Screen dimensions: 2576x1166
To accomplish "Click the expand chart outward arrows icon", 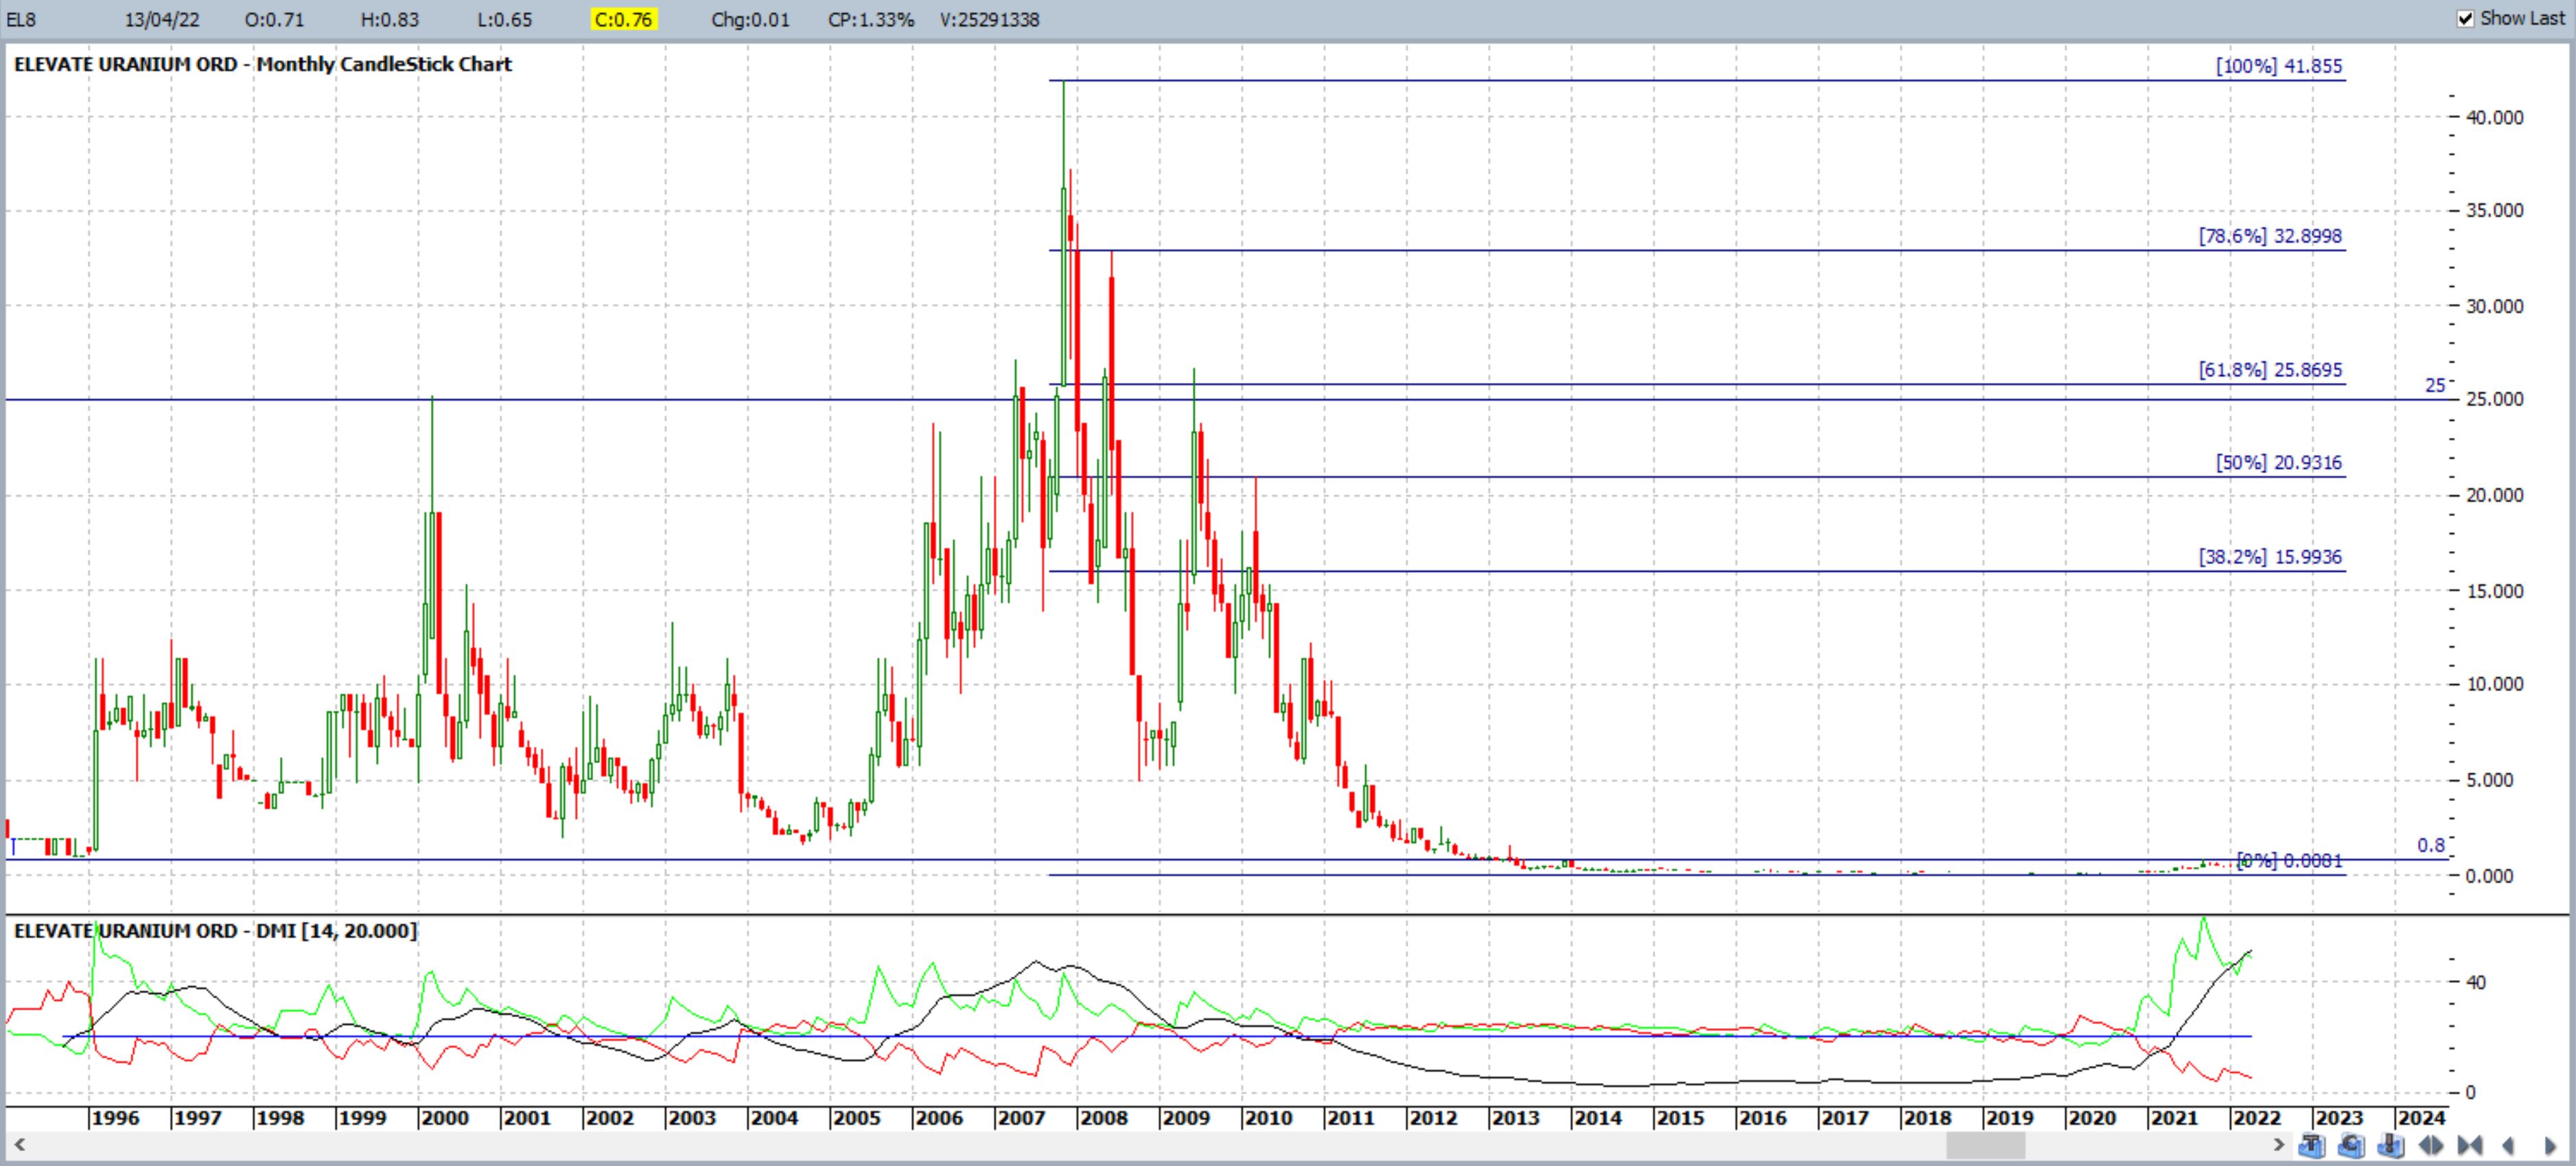I will pos(2431,1145).
